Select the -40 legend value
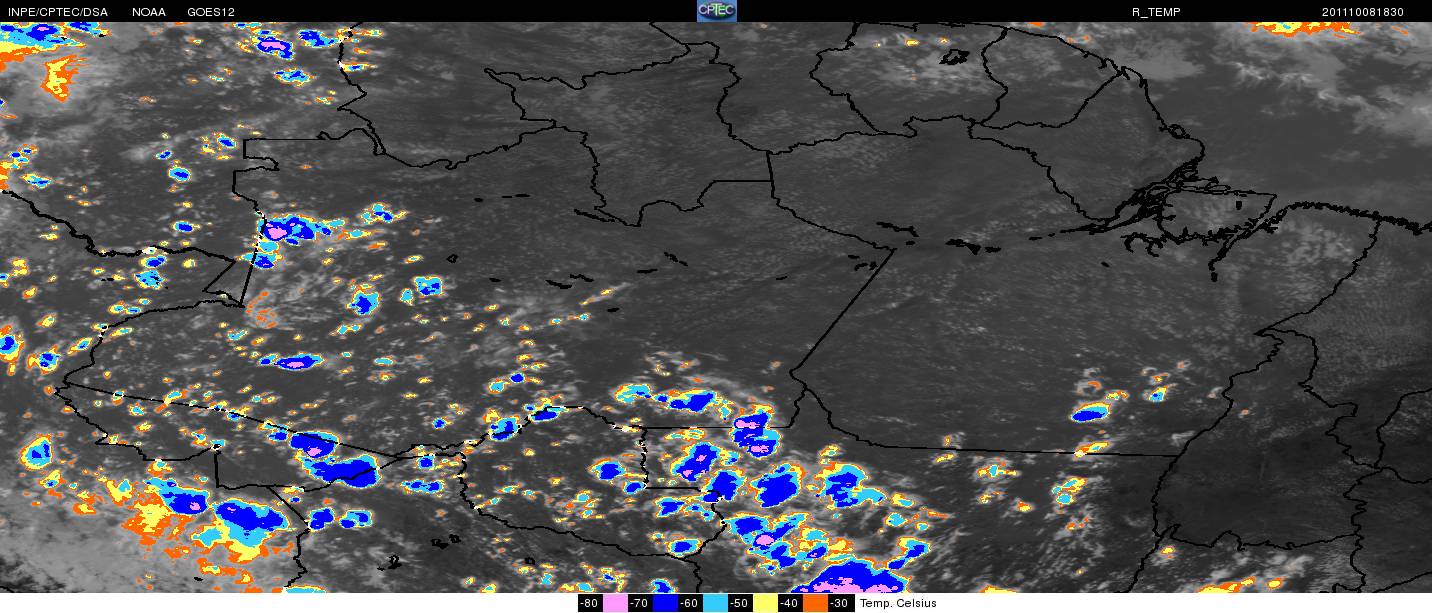This screenshot has height=613, width=1432. click(x=790, y=603)
